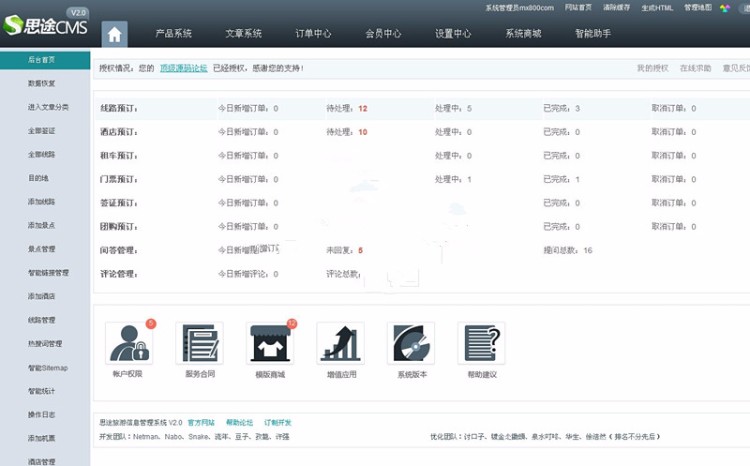Image resolution: width=750 pixels, height=466 pixels.
Task: Open the 增值应用 value-added apps icon
Action: [341, 343]
